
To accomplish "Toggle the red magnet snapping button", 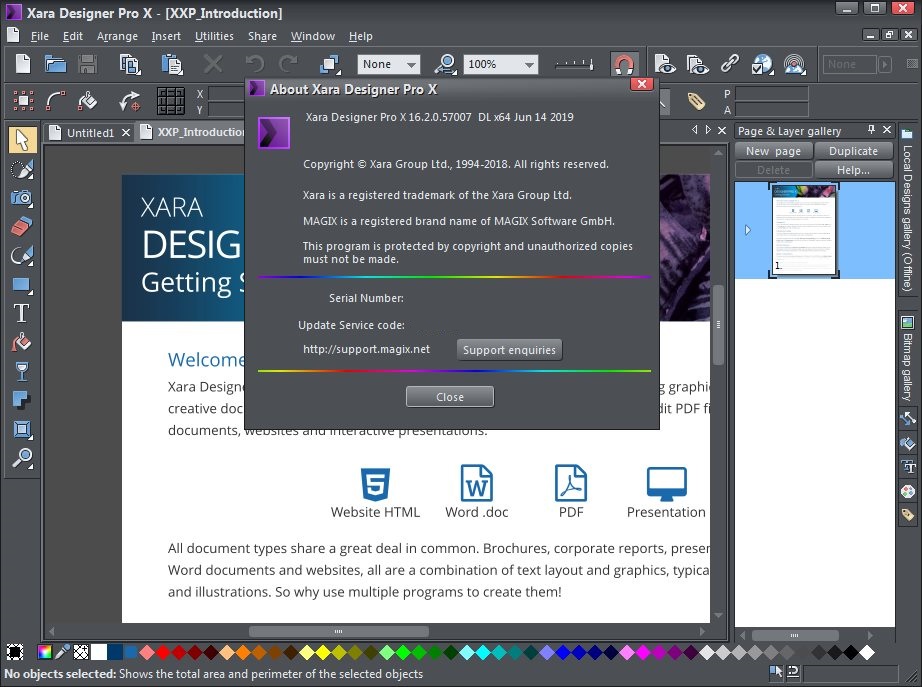I will pos(623,64).
